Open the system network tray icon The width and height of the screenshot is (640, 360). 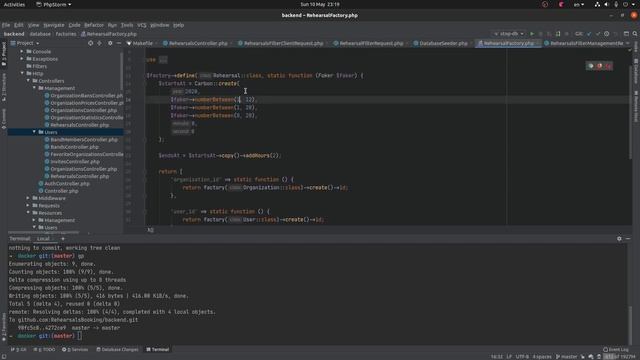597,4
